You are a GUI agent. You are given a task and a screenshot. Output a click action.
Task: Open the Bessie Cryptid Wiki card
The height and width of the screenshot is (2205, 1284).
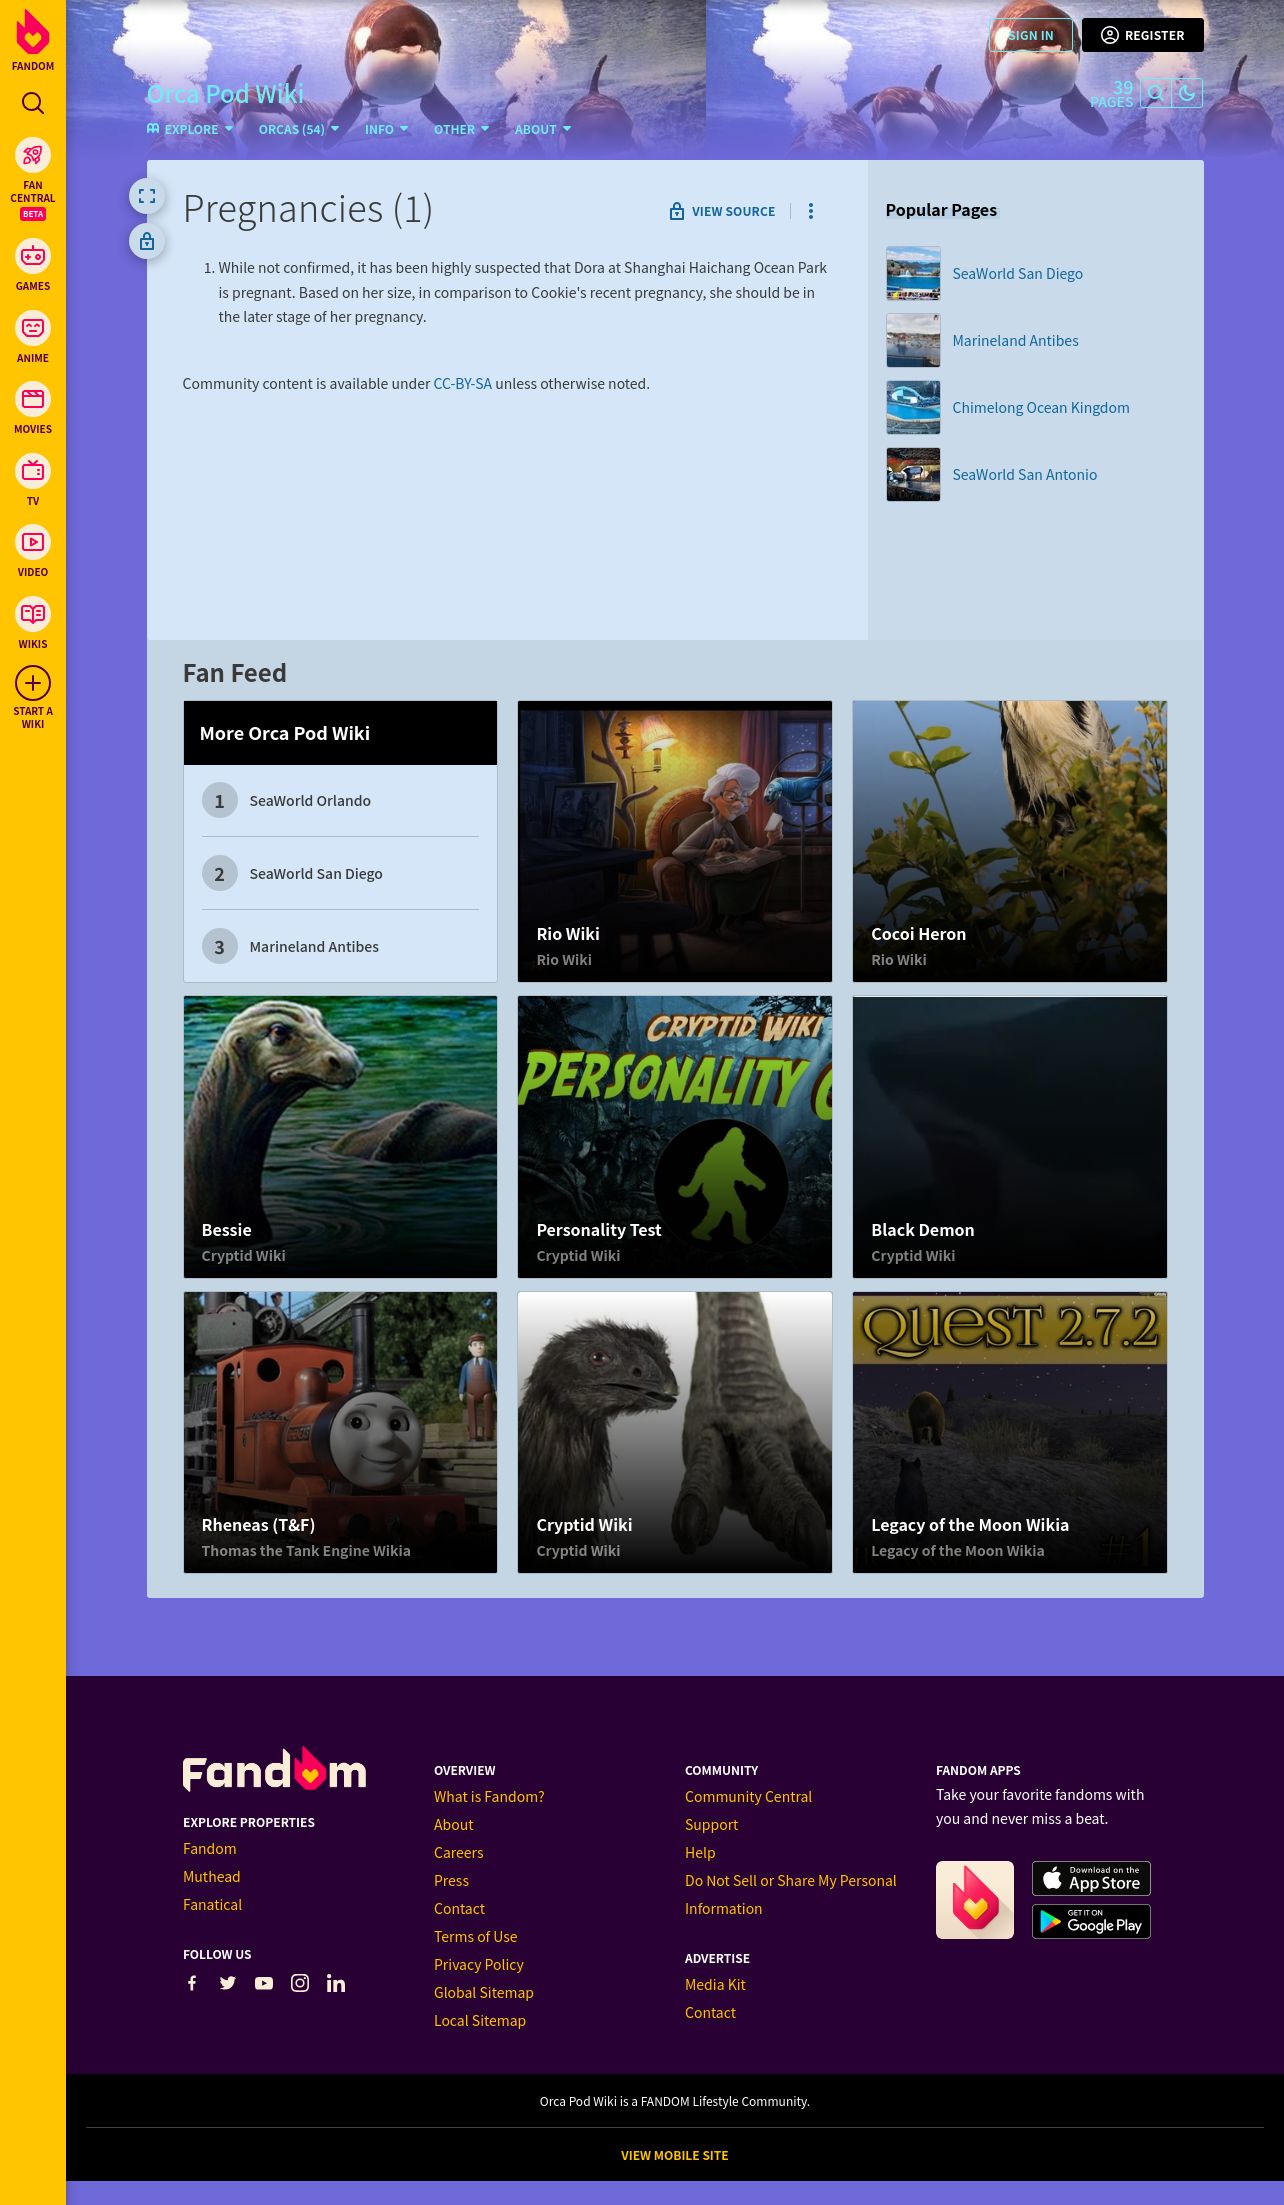pos(340,1137)
